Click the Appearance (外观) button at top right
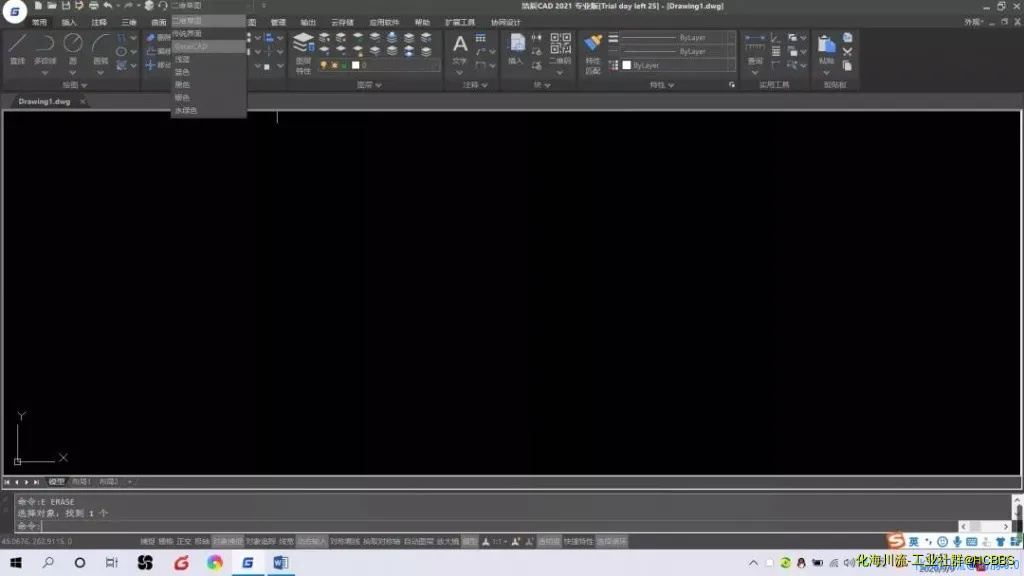 973,22
